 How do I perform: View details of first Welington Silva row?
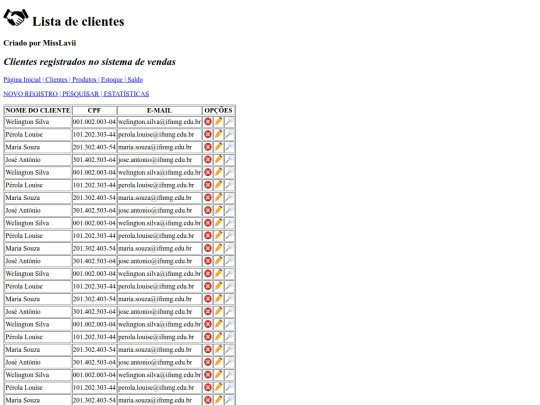pos(229,122)
